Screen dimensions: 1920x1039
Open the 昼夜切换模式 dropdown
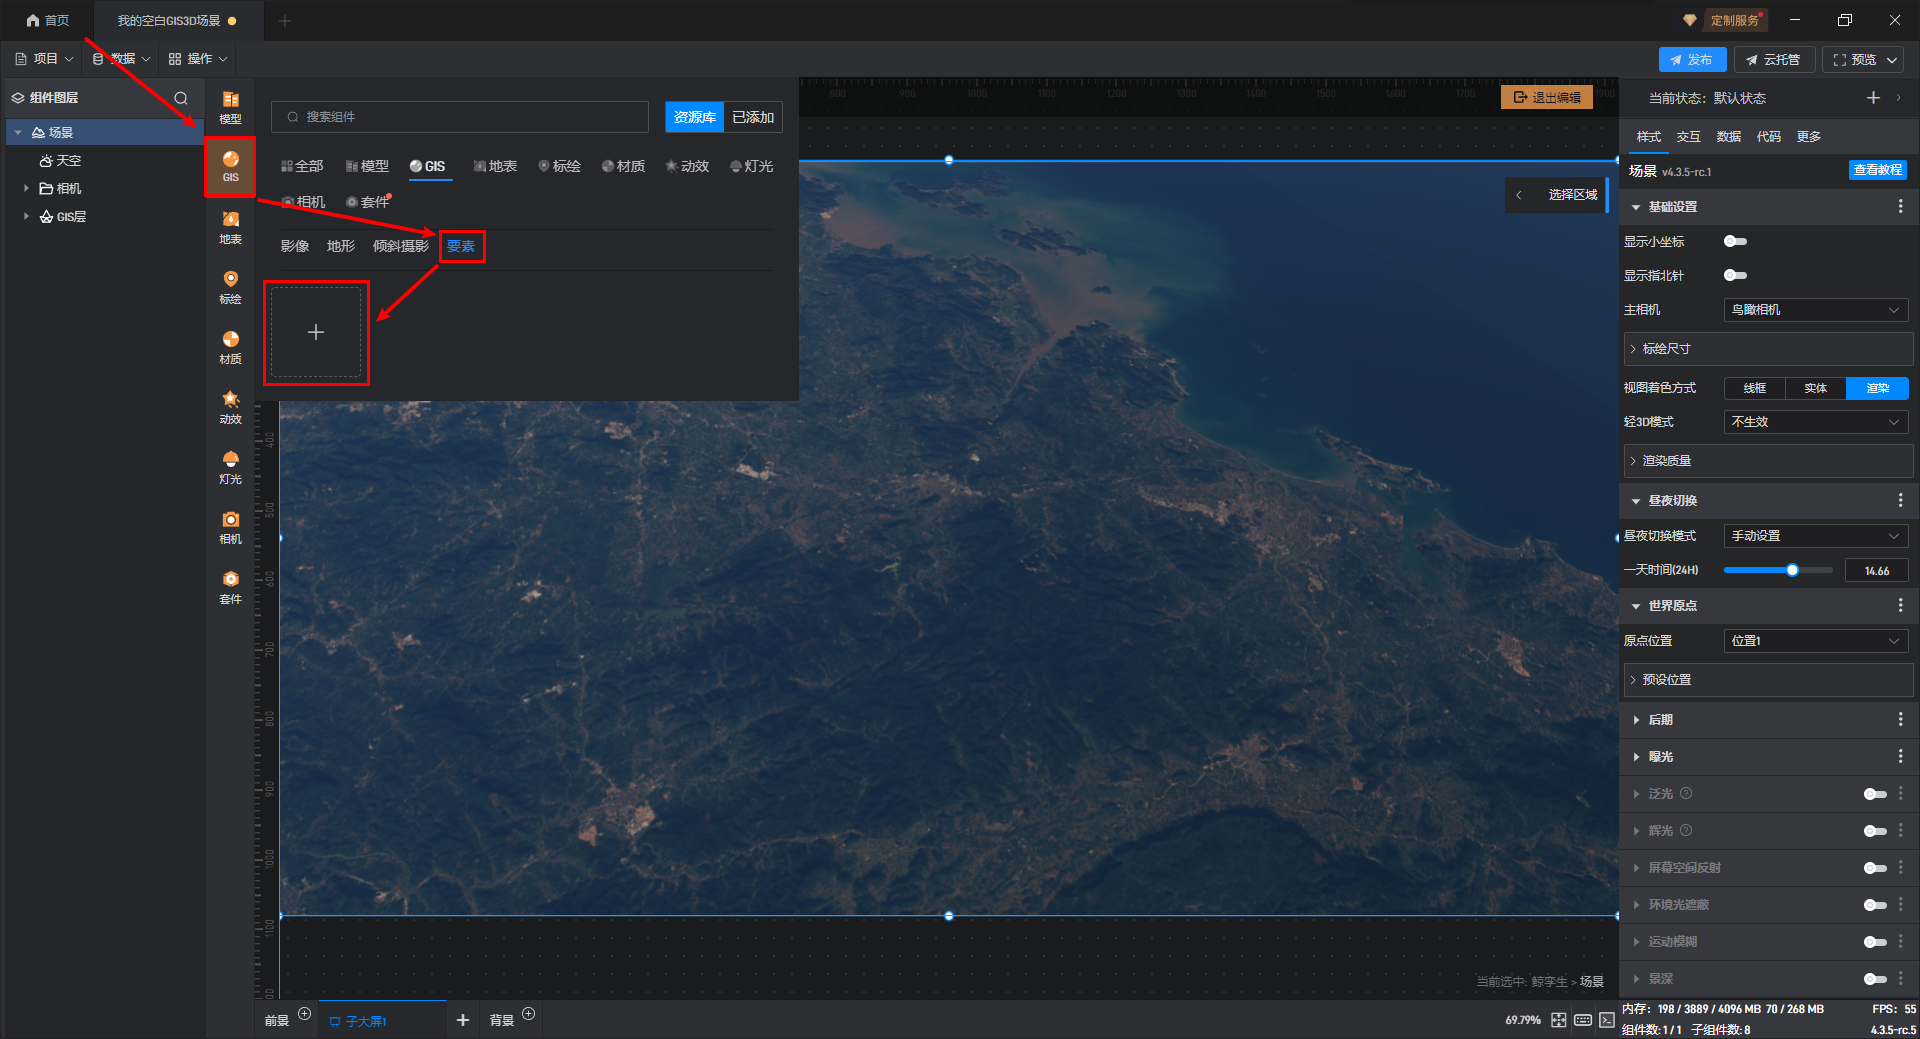coord(1815,536)
